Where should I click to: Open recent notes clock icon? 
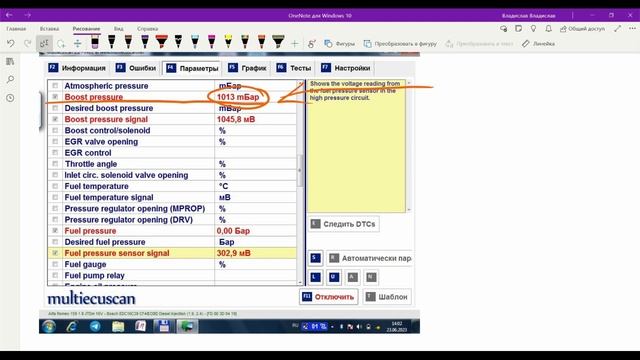point(10,98)
